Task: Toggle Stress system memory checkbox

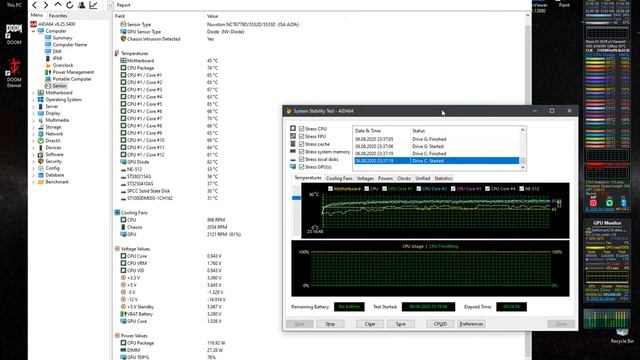Action: click(x=302, y=151)
